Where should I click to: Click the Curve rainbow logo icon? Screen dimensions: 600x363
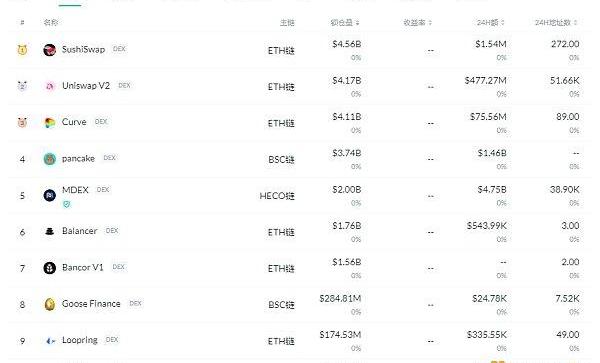point(50,122)
